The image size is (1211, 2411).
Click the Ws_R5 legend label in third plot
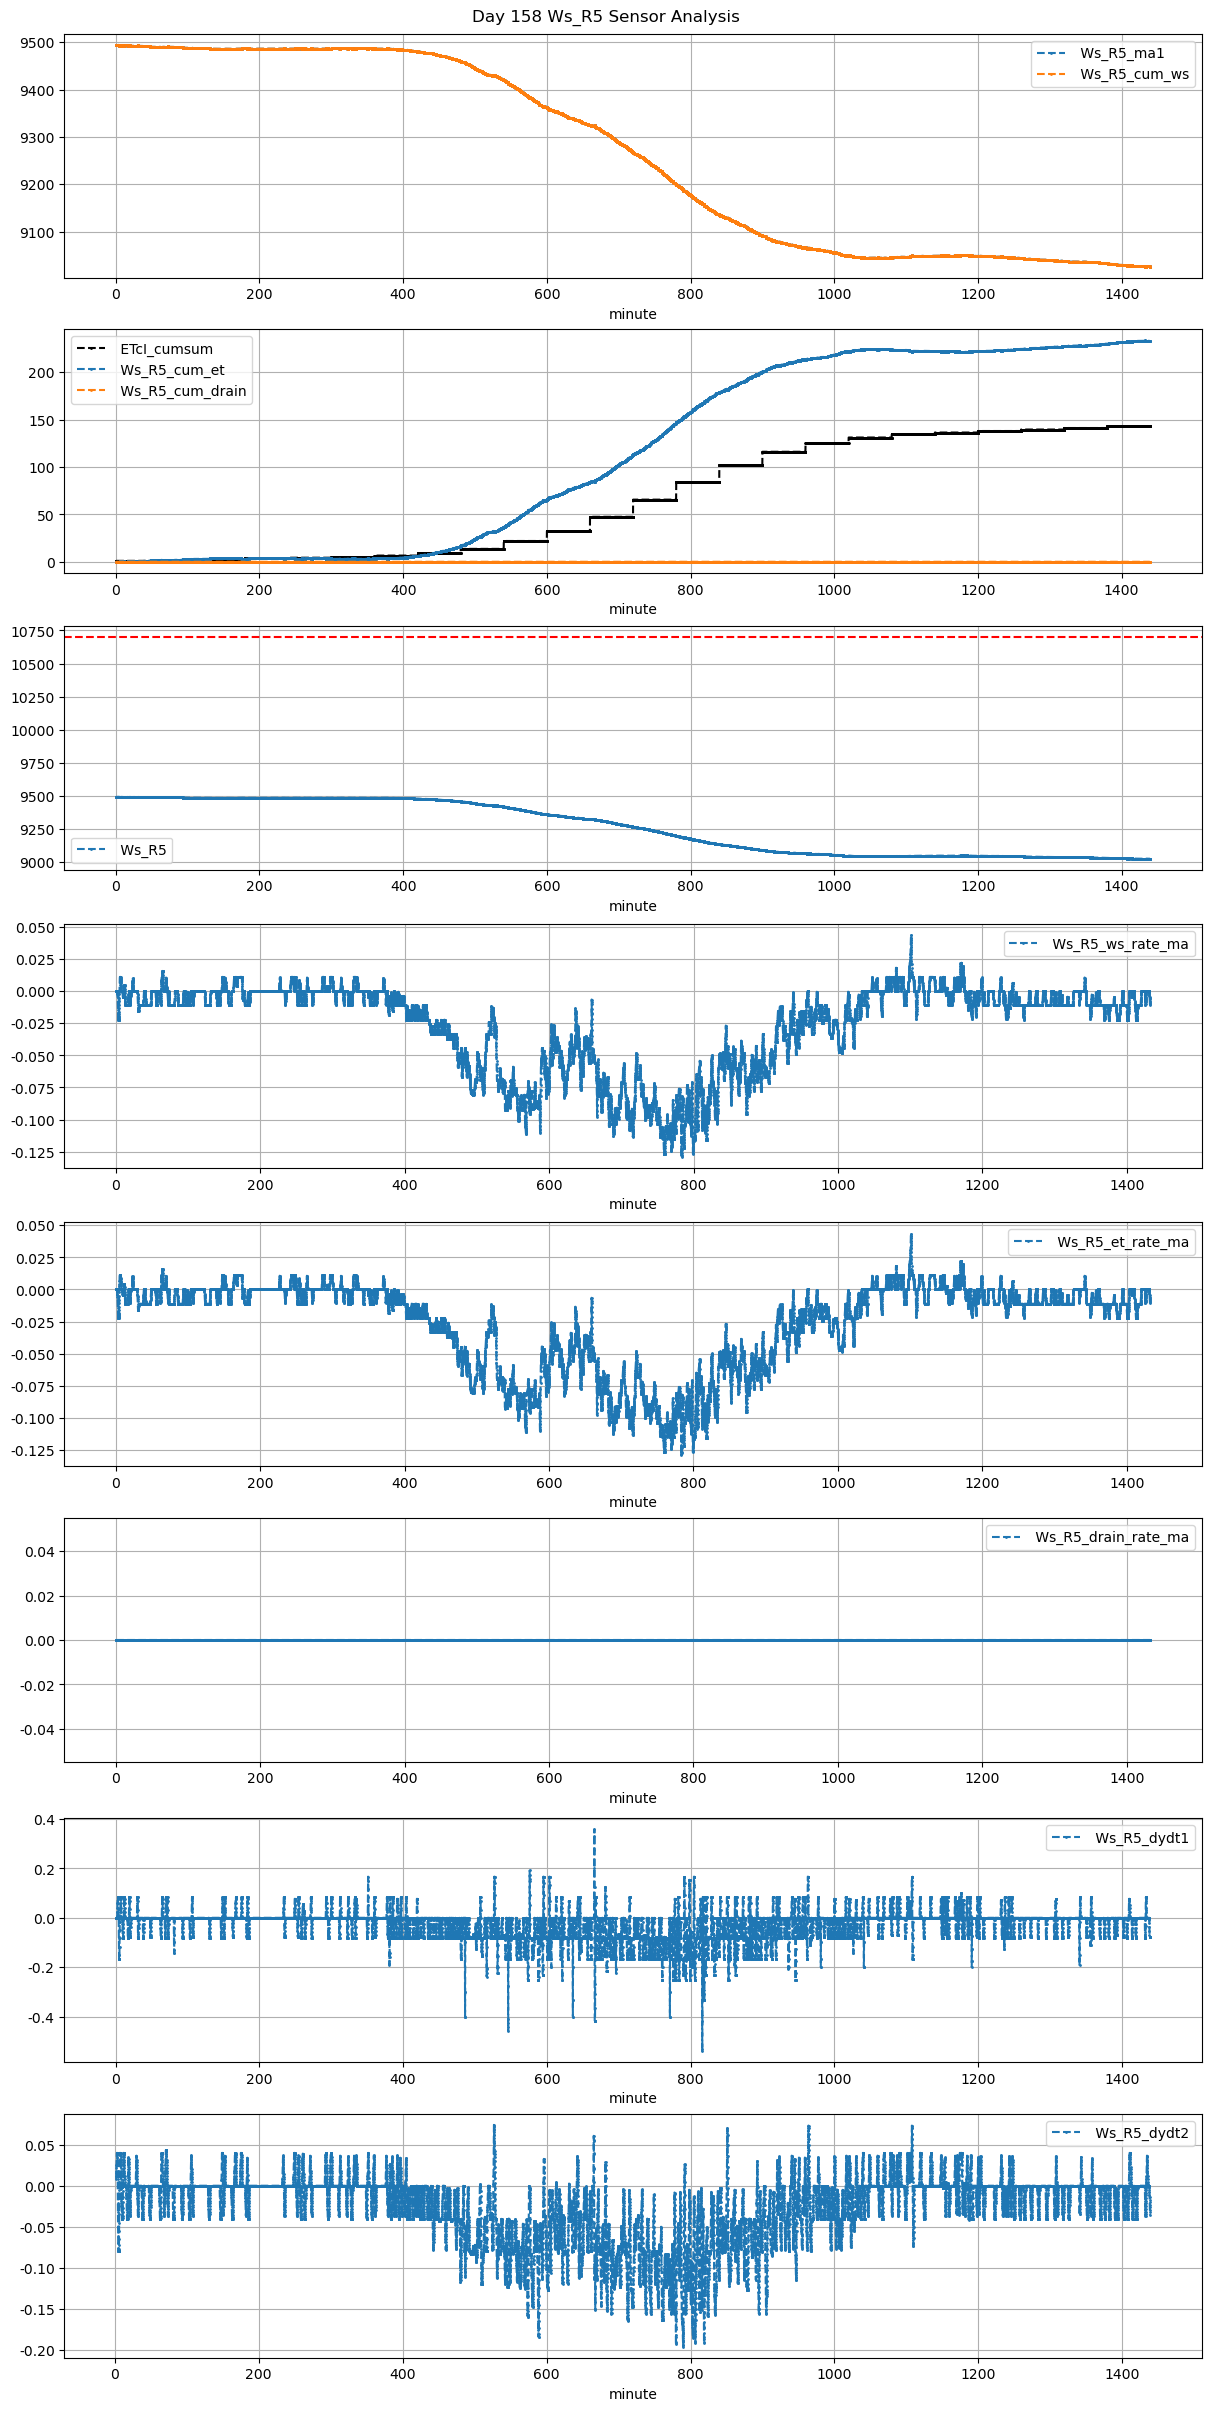143,850
